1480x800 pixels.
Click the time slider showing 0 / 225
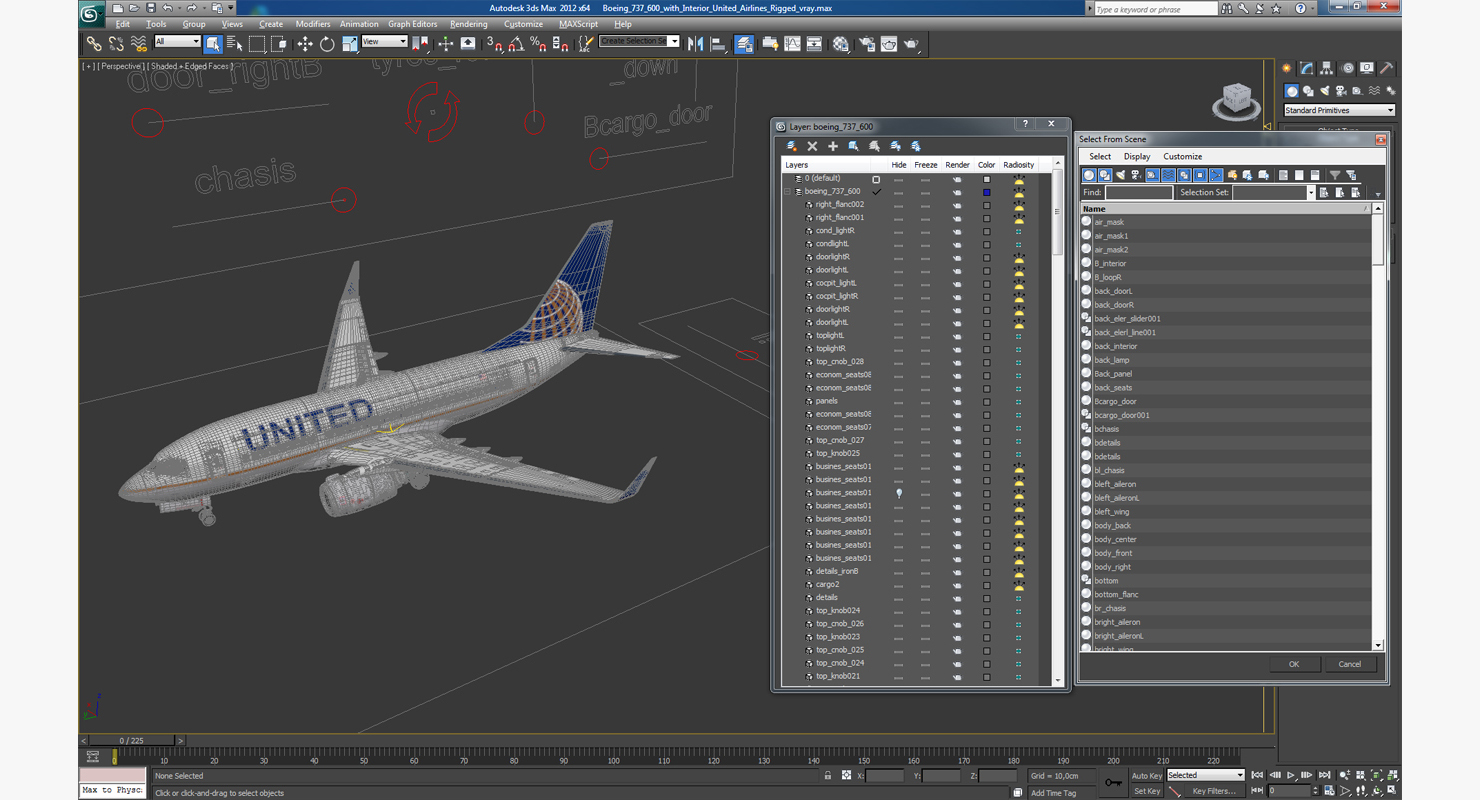coord(132,741)
